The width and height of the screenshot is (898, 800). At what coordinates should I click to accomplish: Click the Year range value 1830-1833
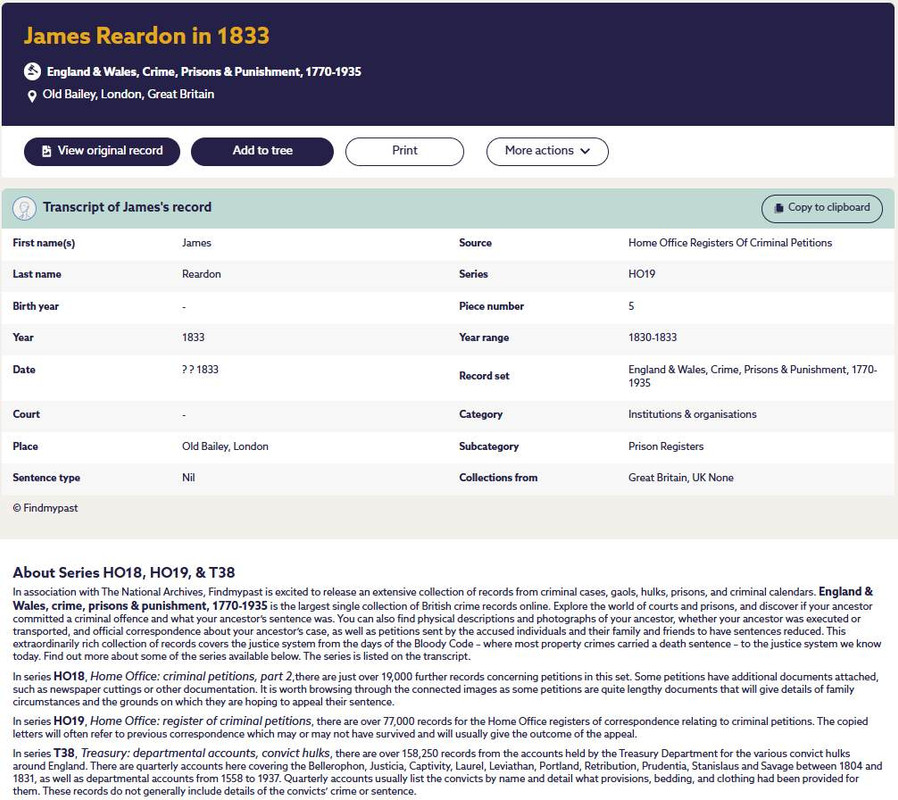pos(652,337)
